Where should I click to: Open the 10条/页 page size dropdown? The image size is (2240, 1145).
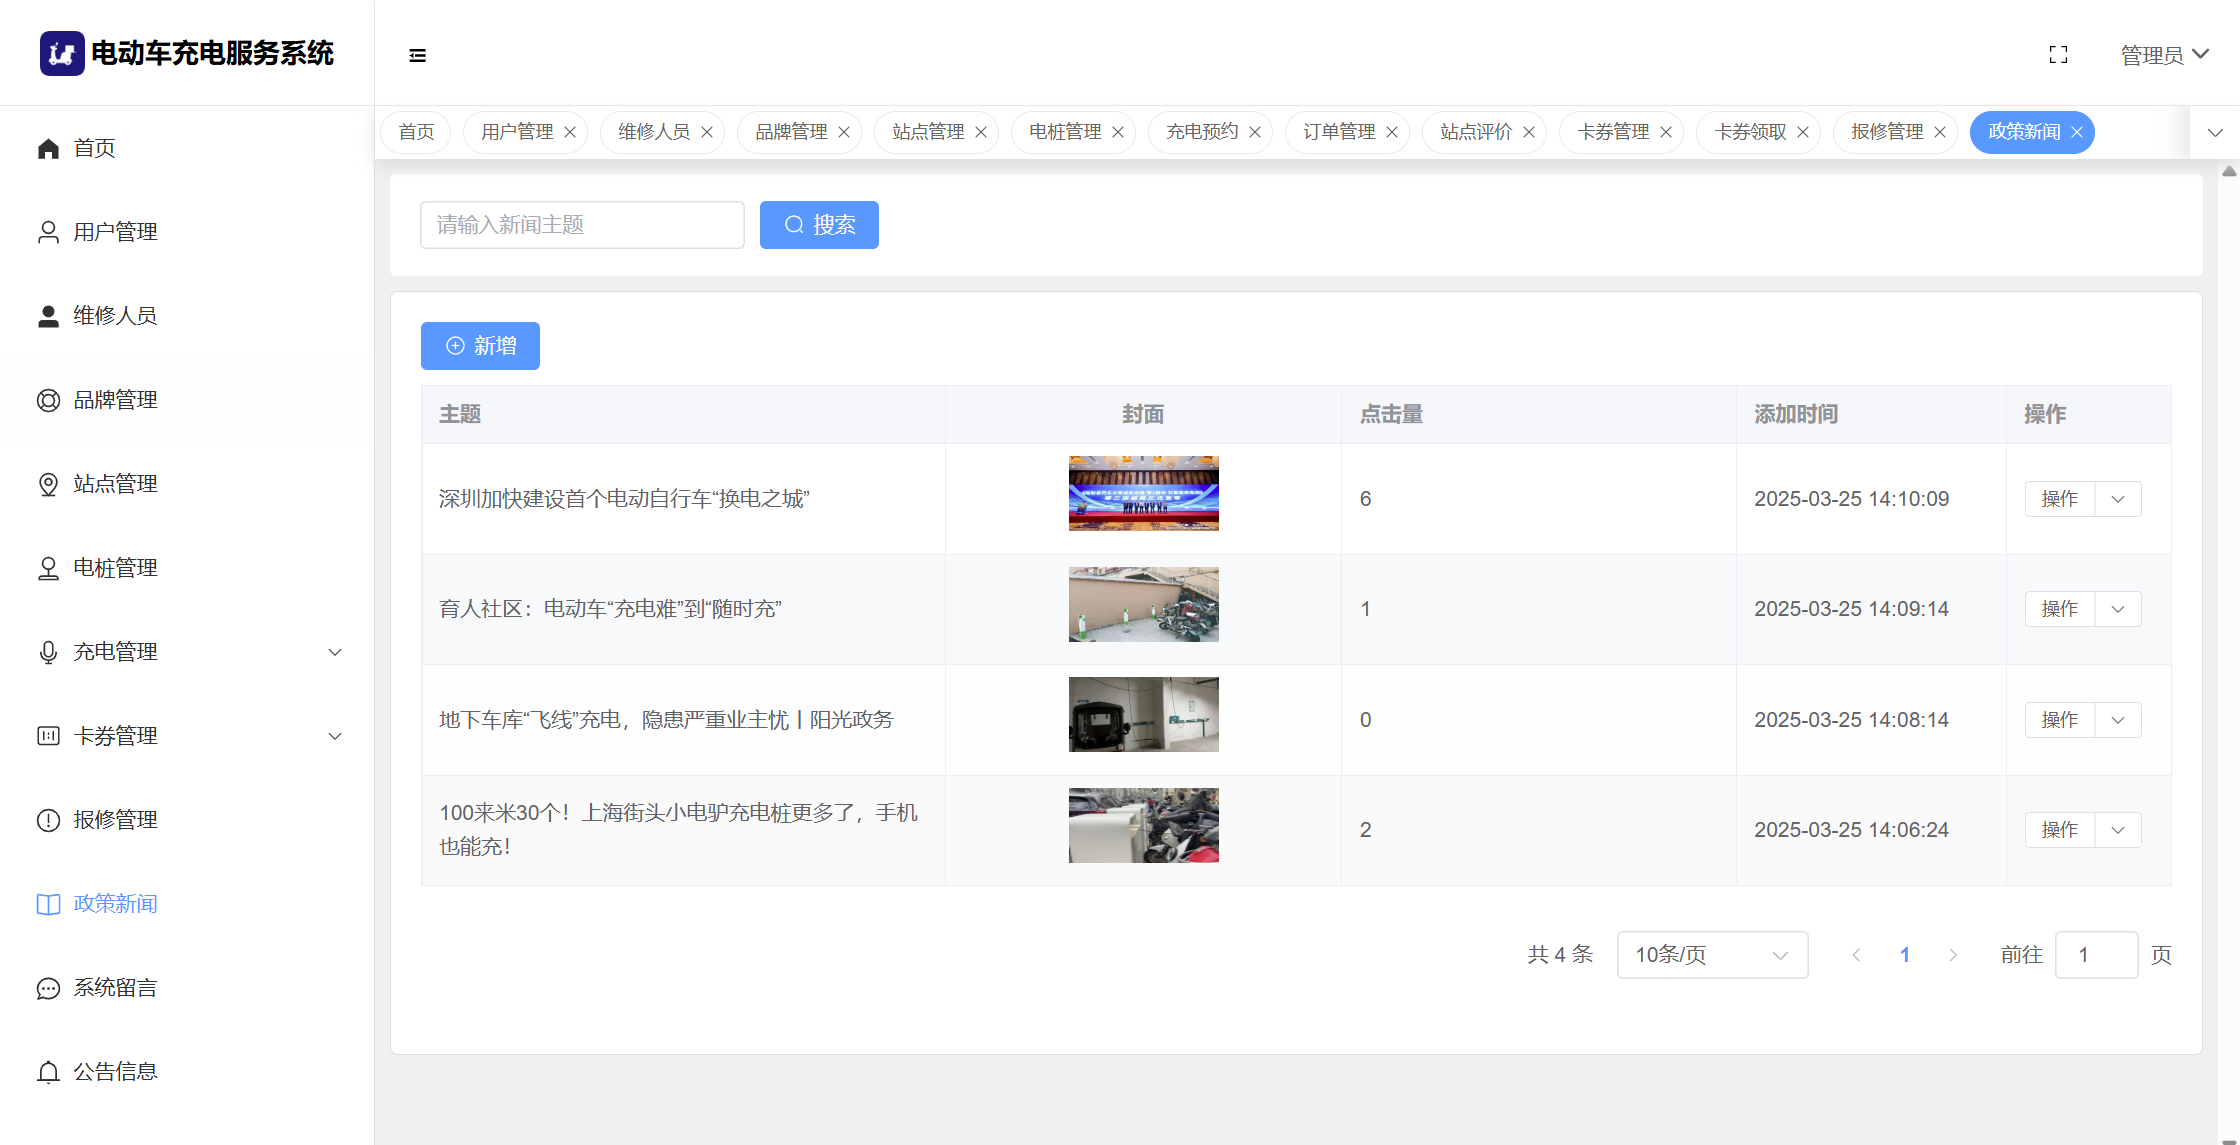pos(1712,955)
